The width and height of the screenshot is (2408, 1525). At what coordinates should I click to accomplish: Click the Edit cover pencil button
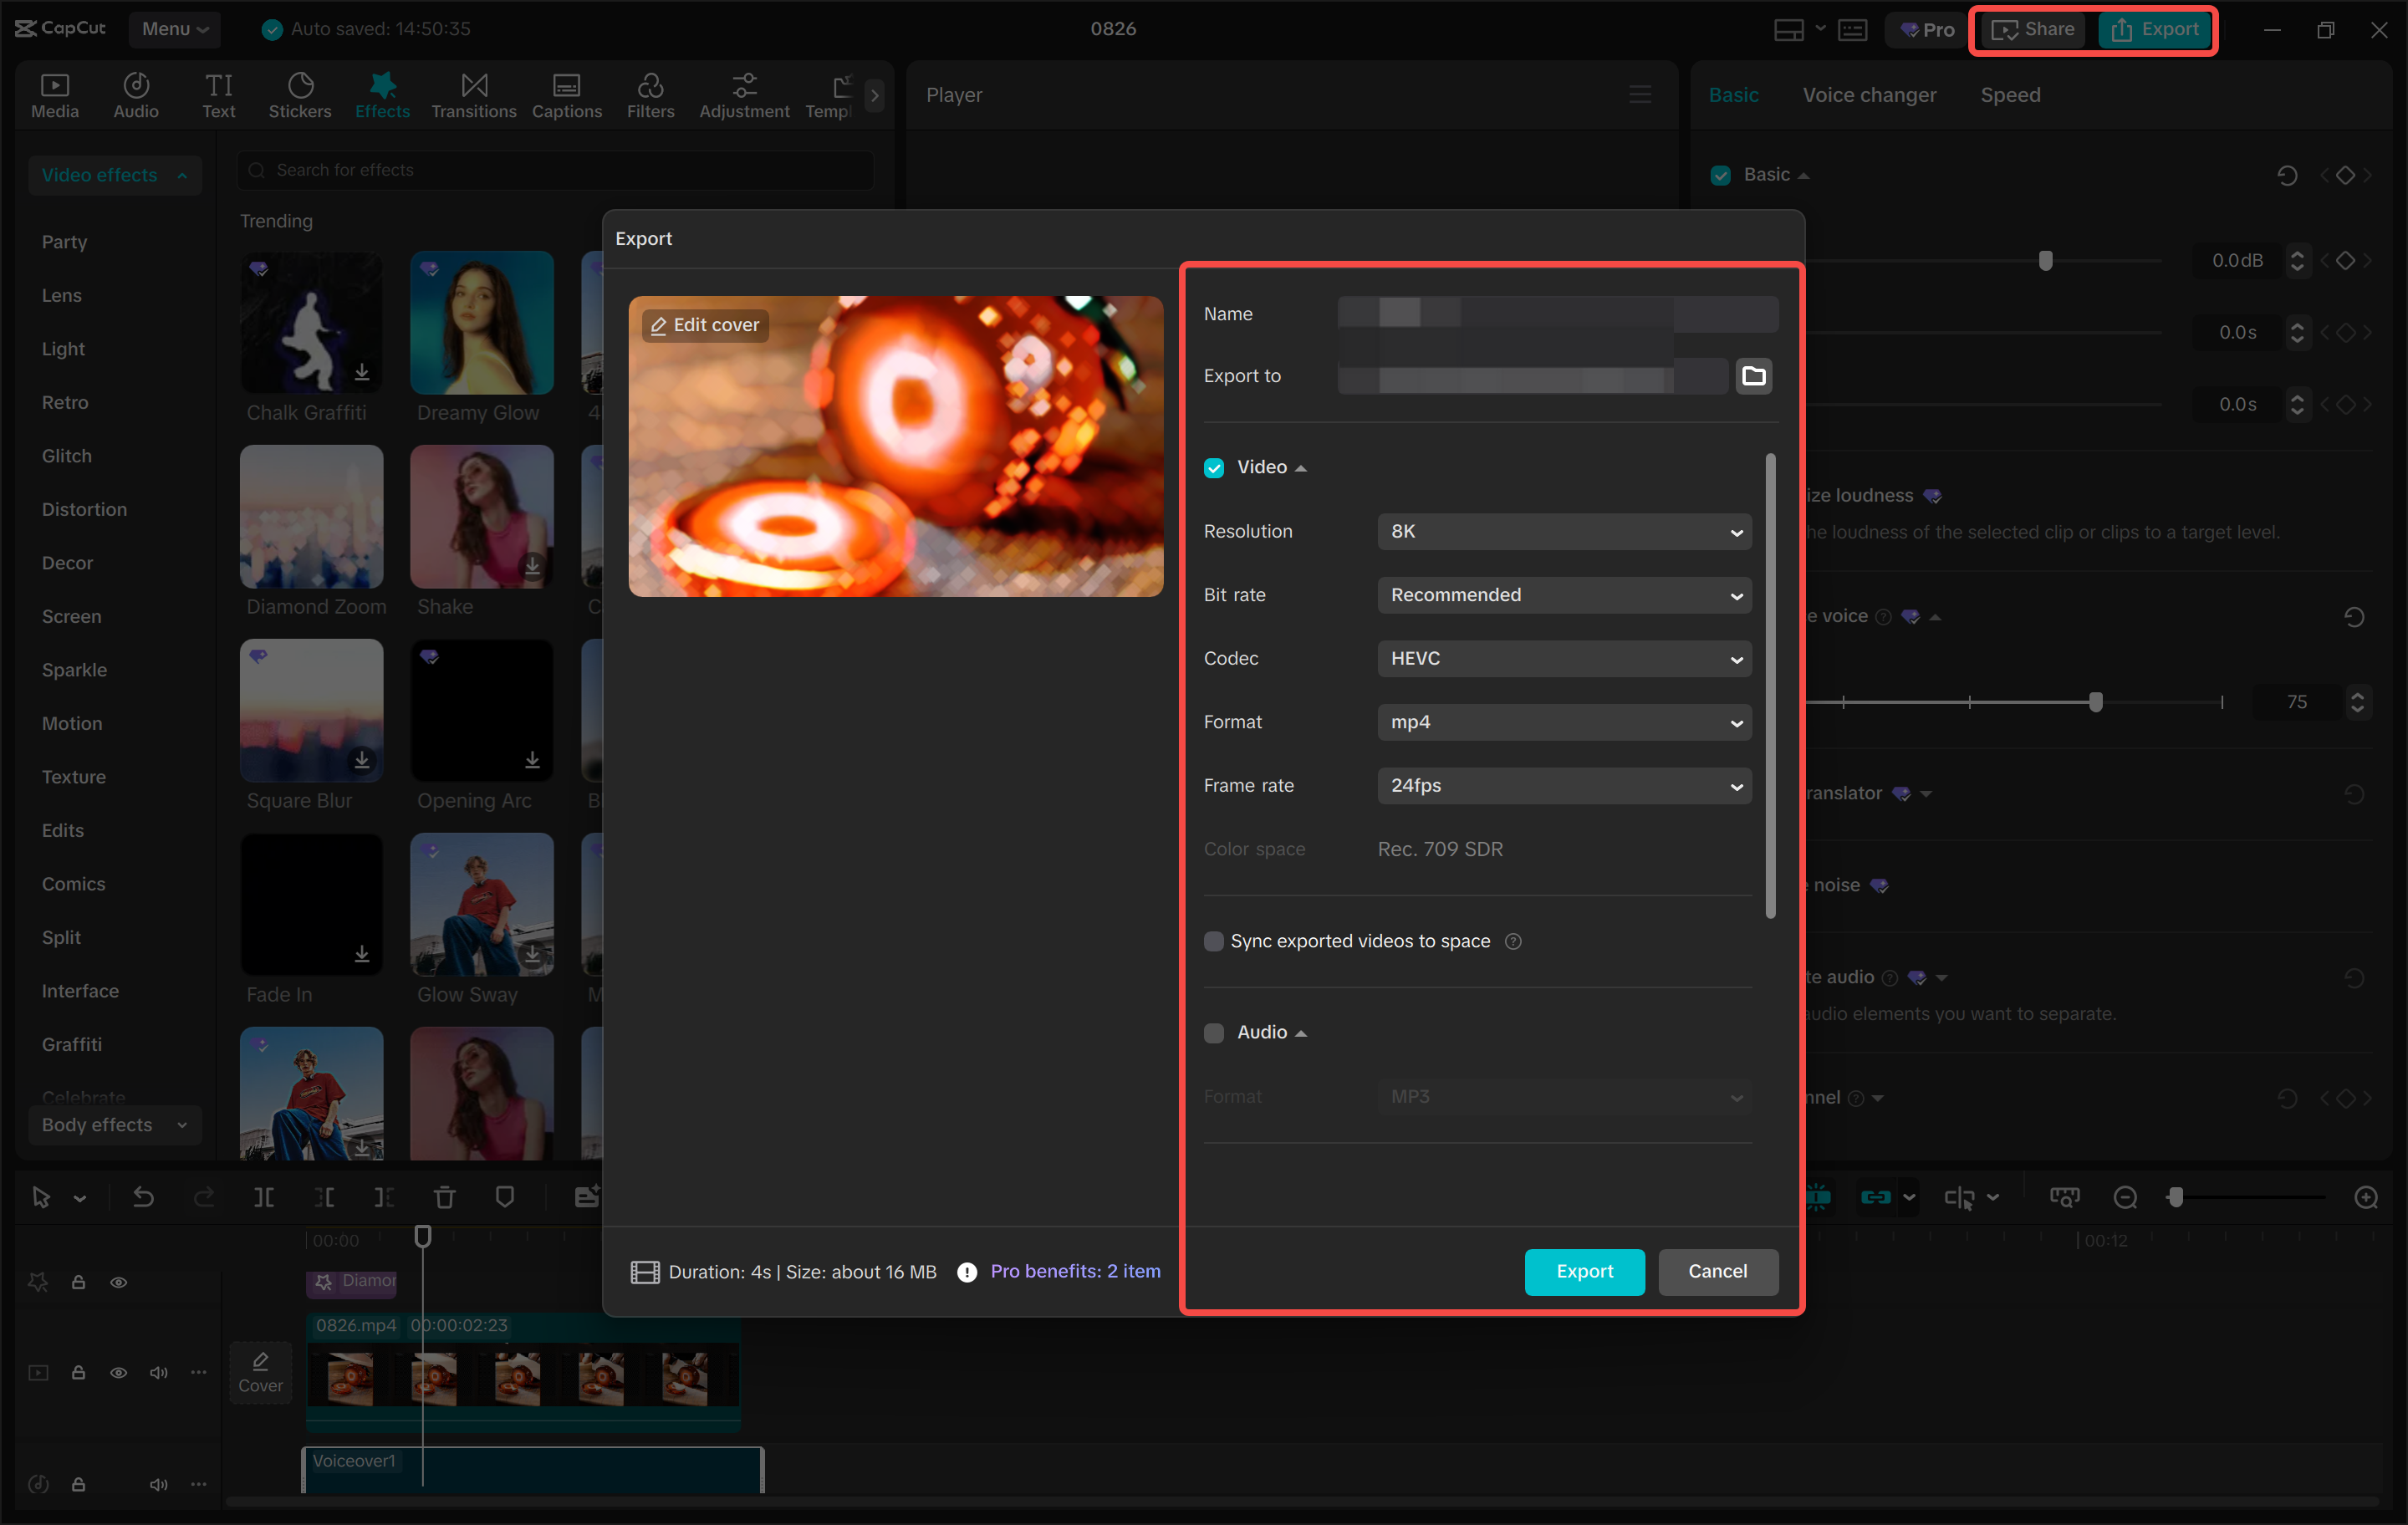pyautogui.click(x=705, y=325)
